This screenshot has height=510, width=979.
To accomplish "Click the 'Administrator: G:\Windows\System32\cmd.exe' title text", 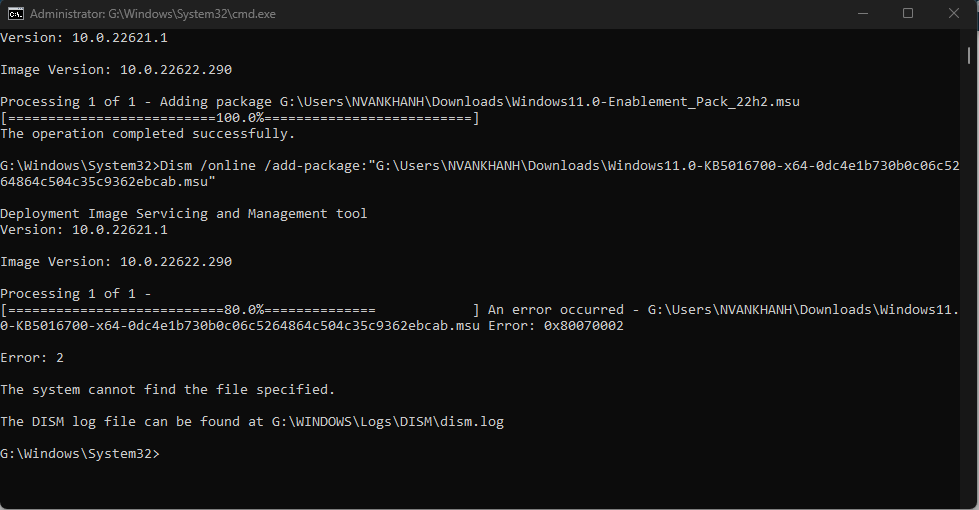I will (x=152, y=14).
